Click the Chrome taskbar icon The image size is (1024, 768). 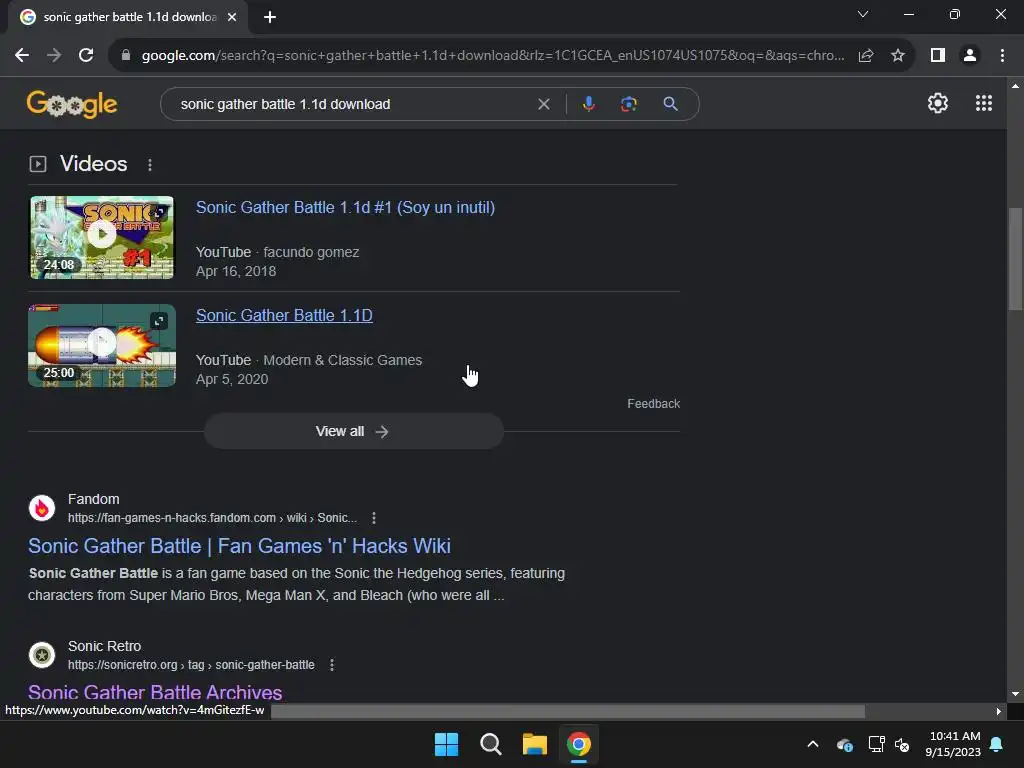tap(579, 744)
